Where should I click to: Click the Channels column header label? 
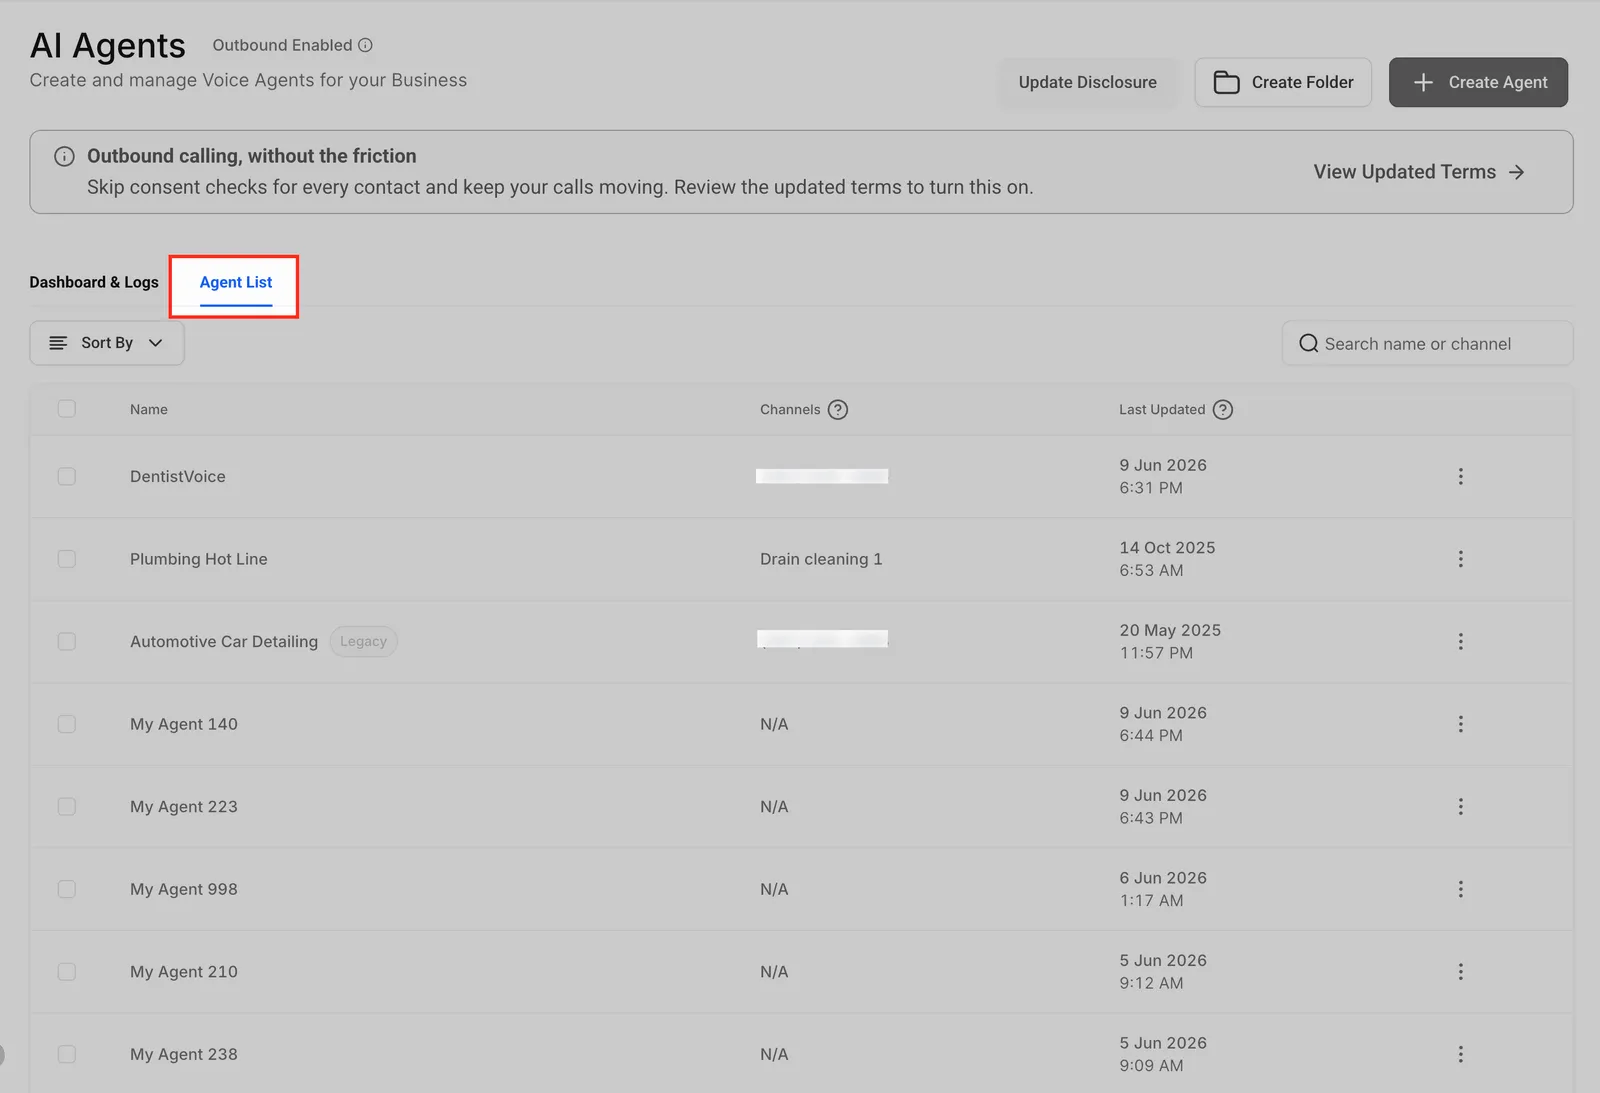(790, 409)
